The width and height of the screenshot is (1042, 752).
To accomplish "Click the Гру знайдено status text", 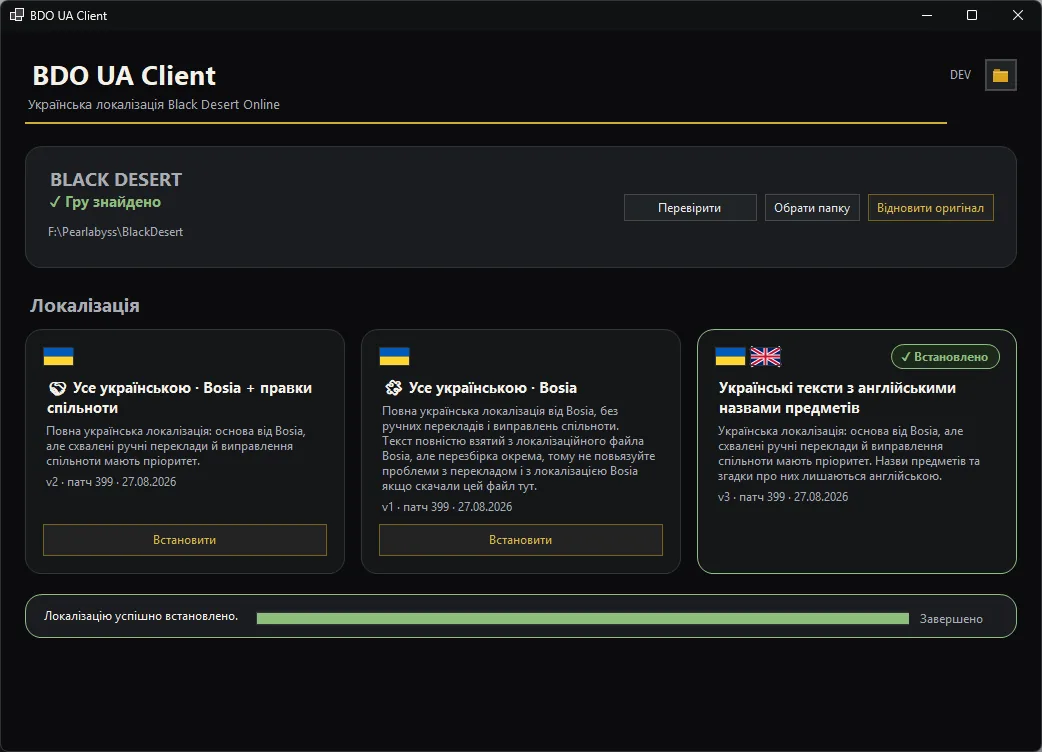I will pos(106,202).
